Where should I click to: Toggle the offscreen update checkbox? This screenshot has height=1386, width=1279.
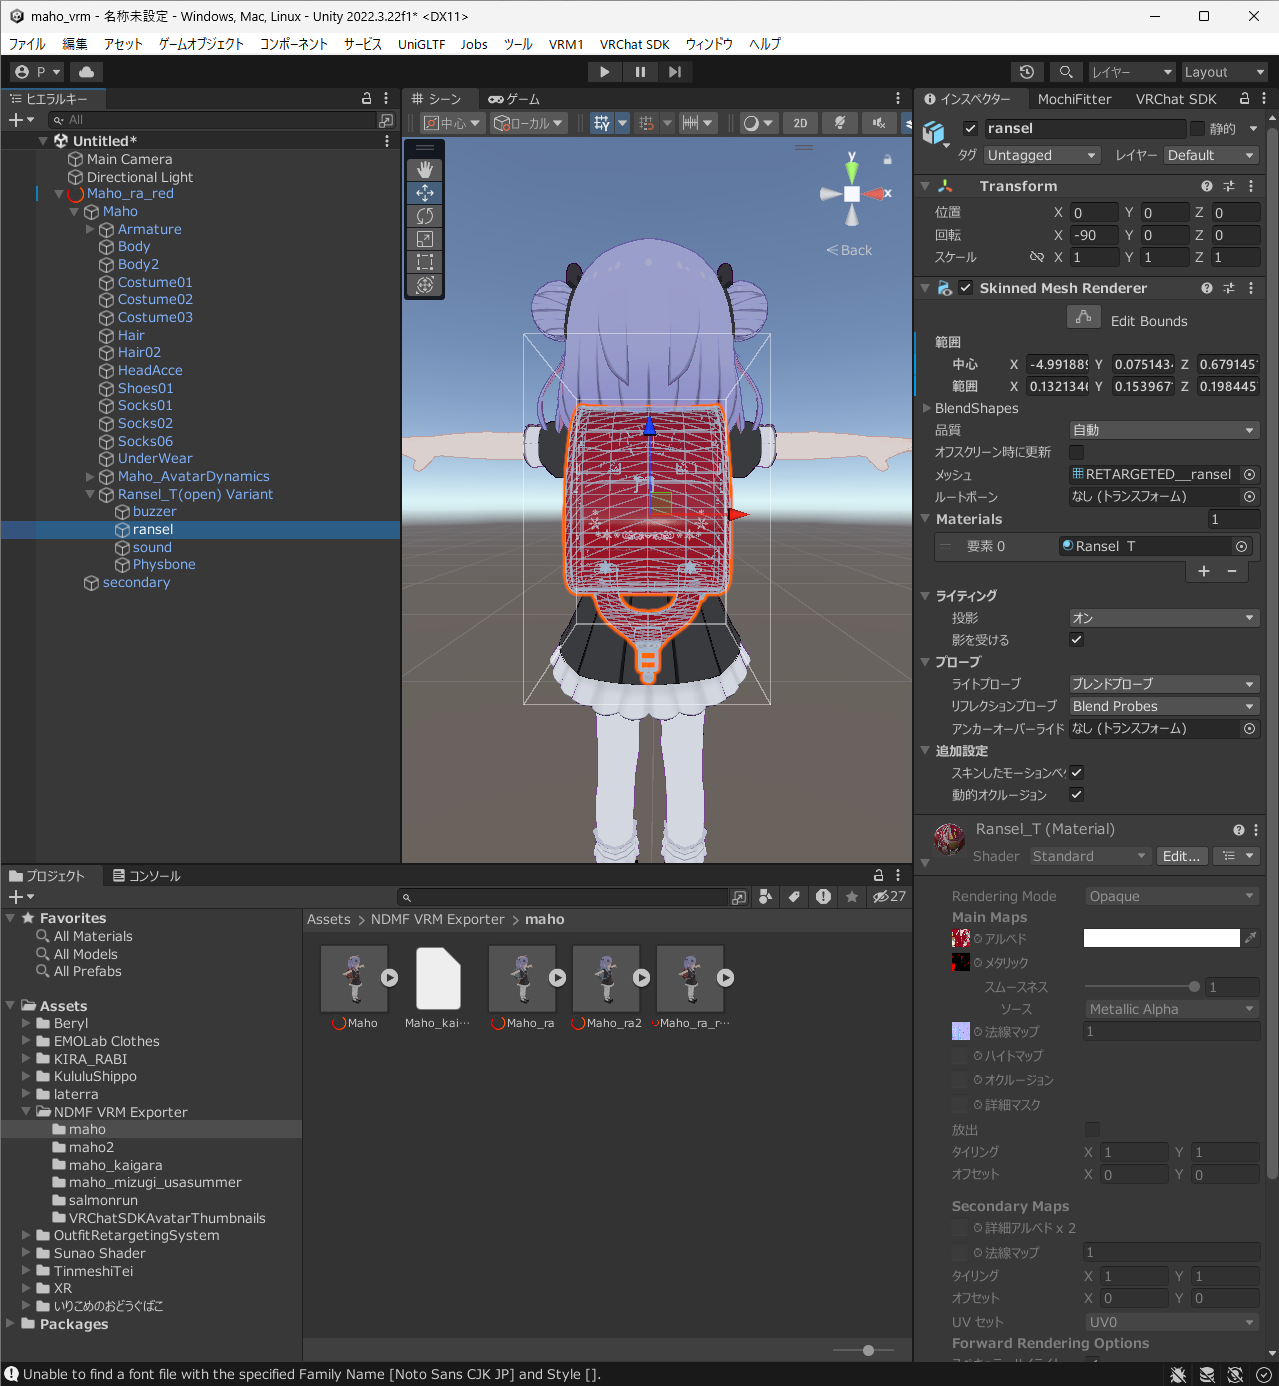(x=1077, y=452)
